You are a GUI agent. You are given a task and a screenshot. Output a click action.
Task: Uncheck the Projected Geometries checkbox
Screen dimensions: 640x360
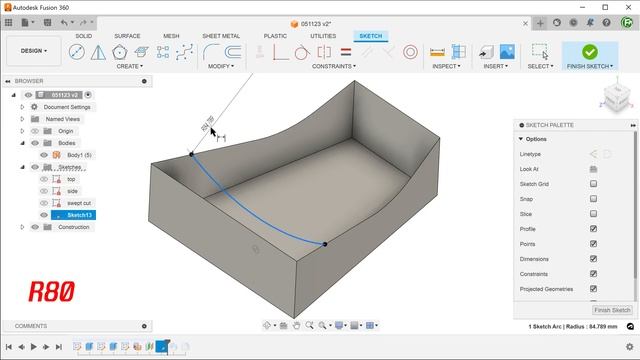pos(593,289)
